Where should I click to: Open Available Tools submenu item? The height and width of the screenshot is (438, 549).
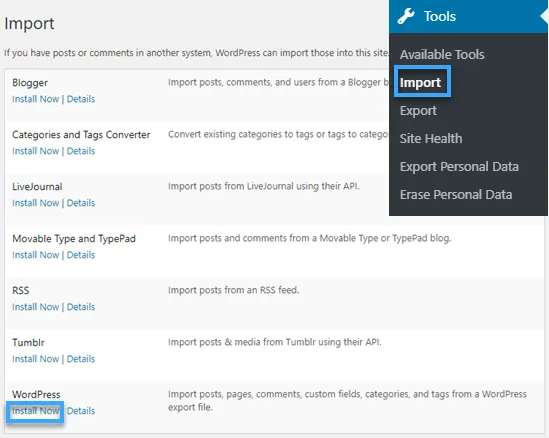[442, 55]
